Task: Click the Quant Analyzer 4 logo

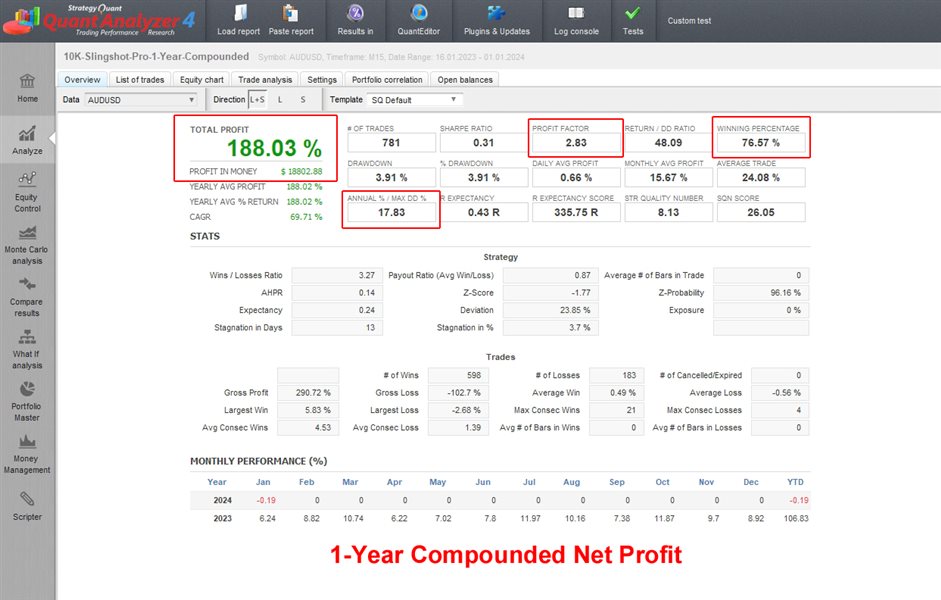Action: (100, 20)
